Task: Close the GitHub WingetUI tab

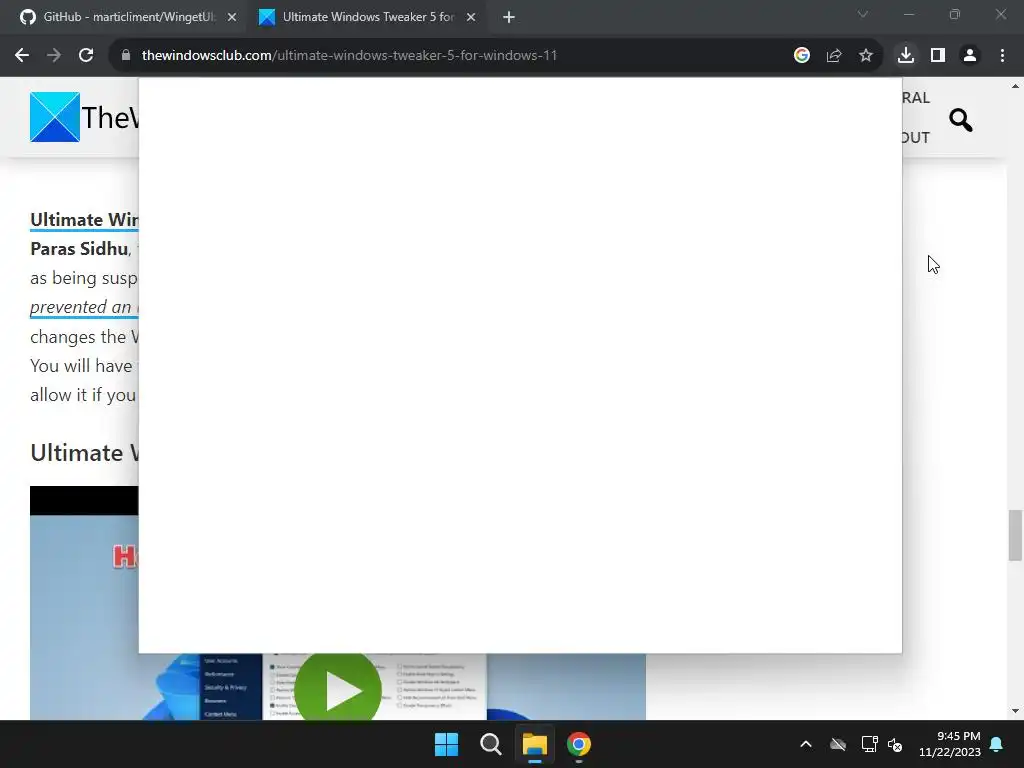Action: pos(232,18)
